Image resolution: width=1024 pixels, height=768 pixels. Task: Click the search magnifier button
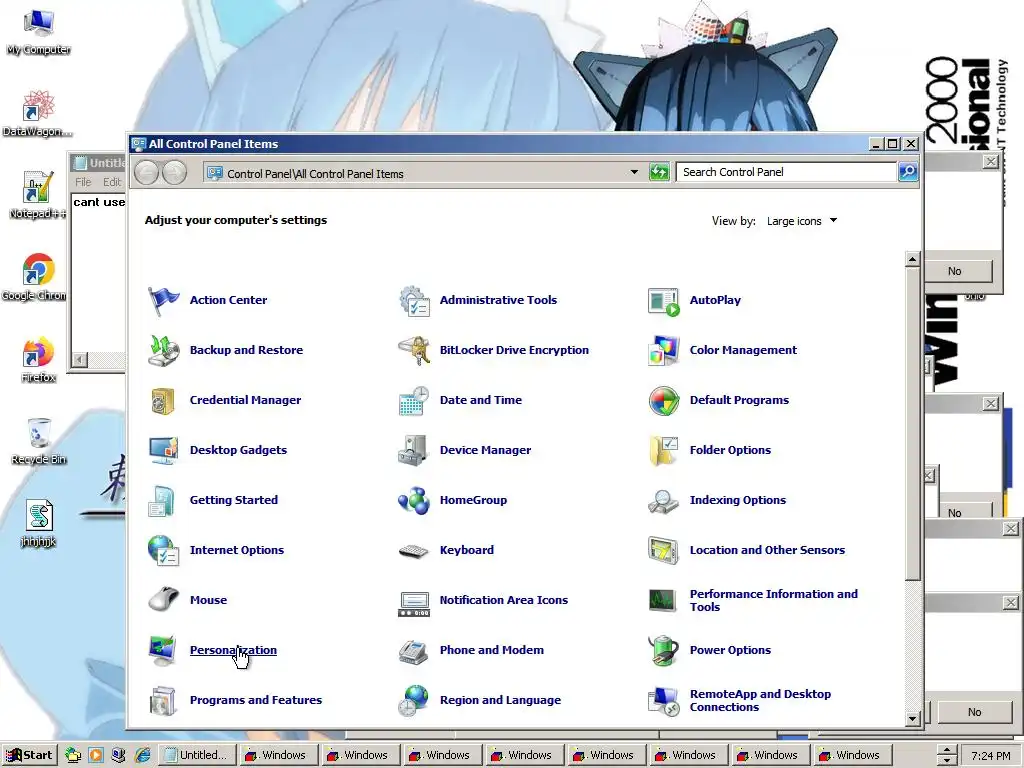tap(908, 172)
